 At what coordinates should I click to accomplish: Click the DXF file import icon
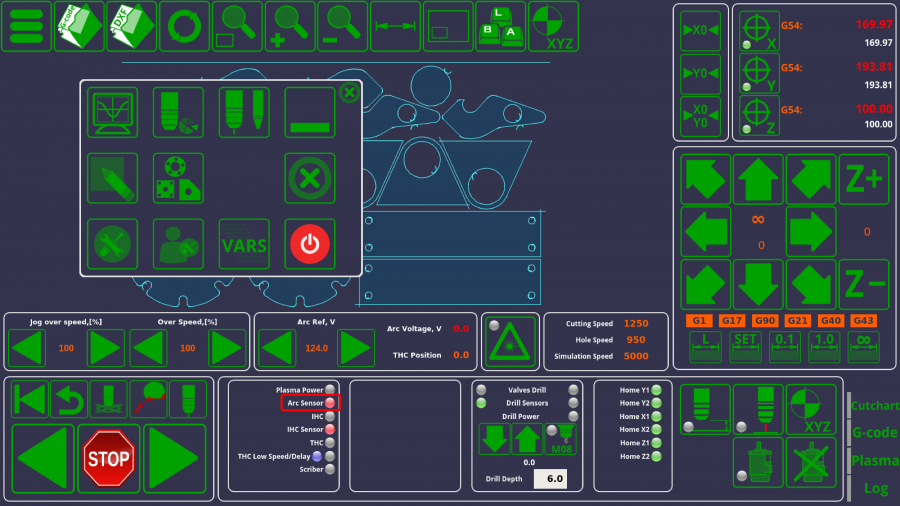point(132,27)
